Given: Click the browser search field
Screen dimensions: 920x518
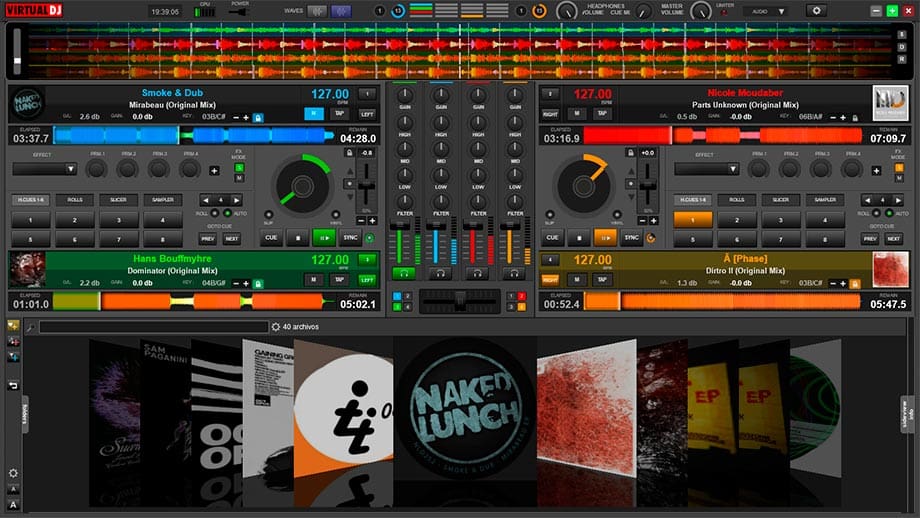Looking at the screenshot, I should [x=154, y=327].
